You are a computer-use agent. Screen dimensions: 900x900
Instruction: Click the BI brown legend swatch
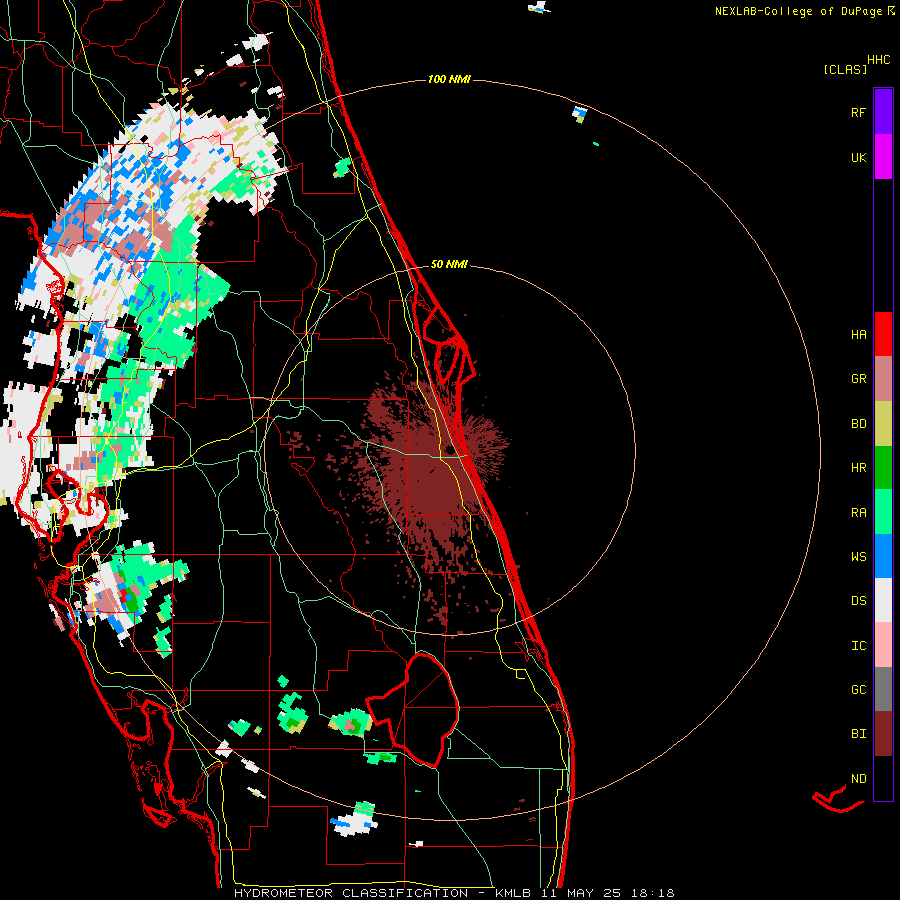[x=883, y=734]
